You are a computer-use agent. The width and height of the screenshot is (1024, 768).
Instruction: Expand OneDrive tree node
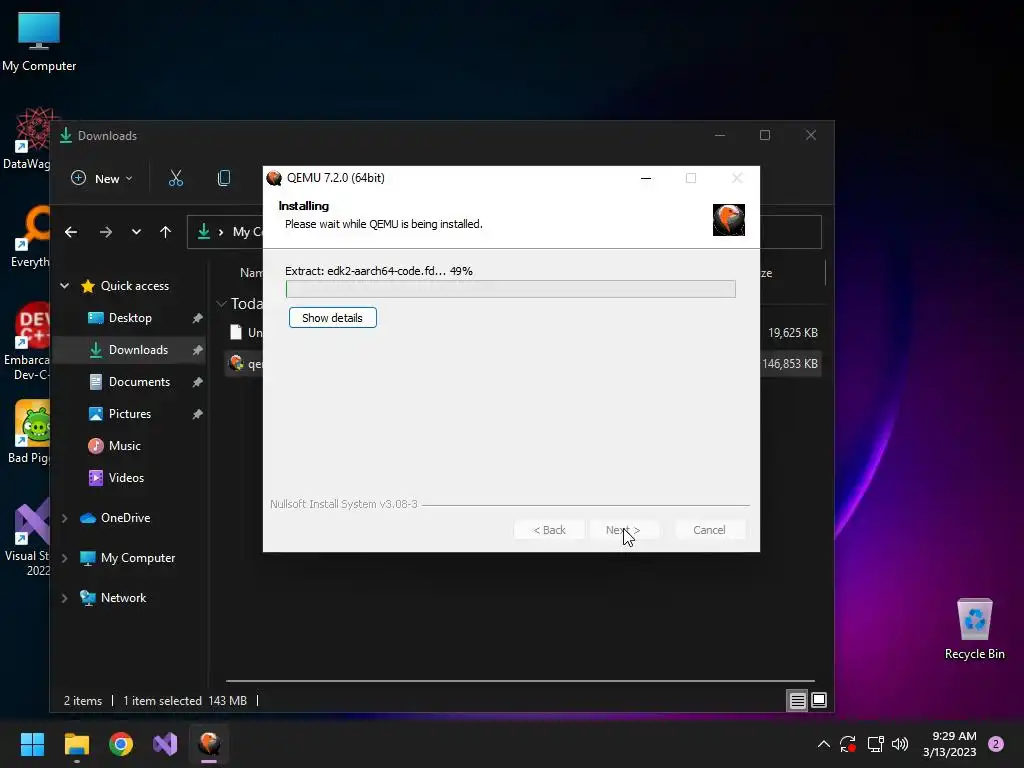coord(65,518)
